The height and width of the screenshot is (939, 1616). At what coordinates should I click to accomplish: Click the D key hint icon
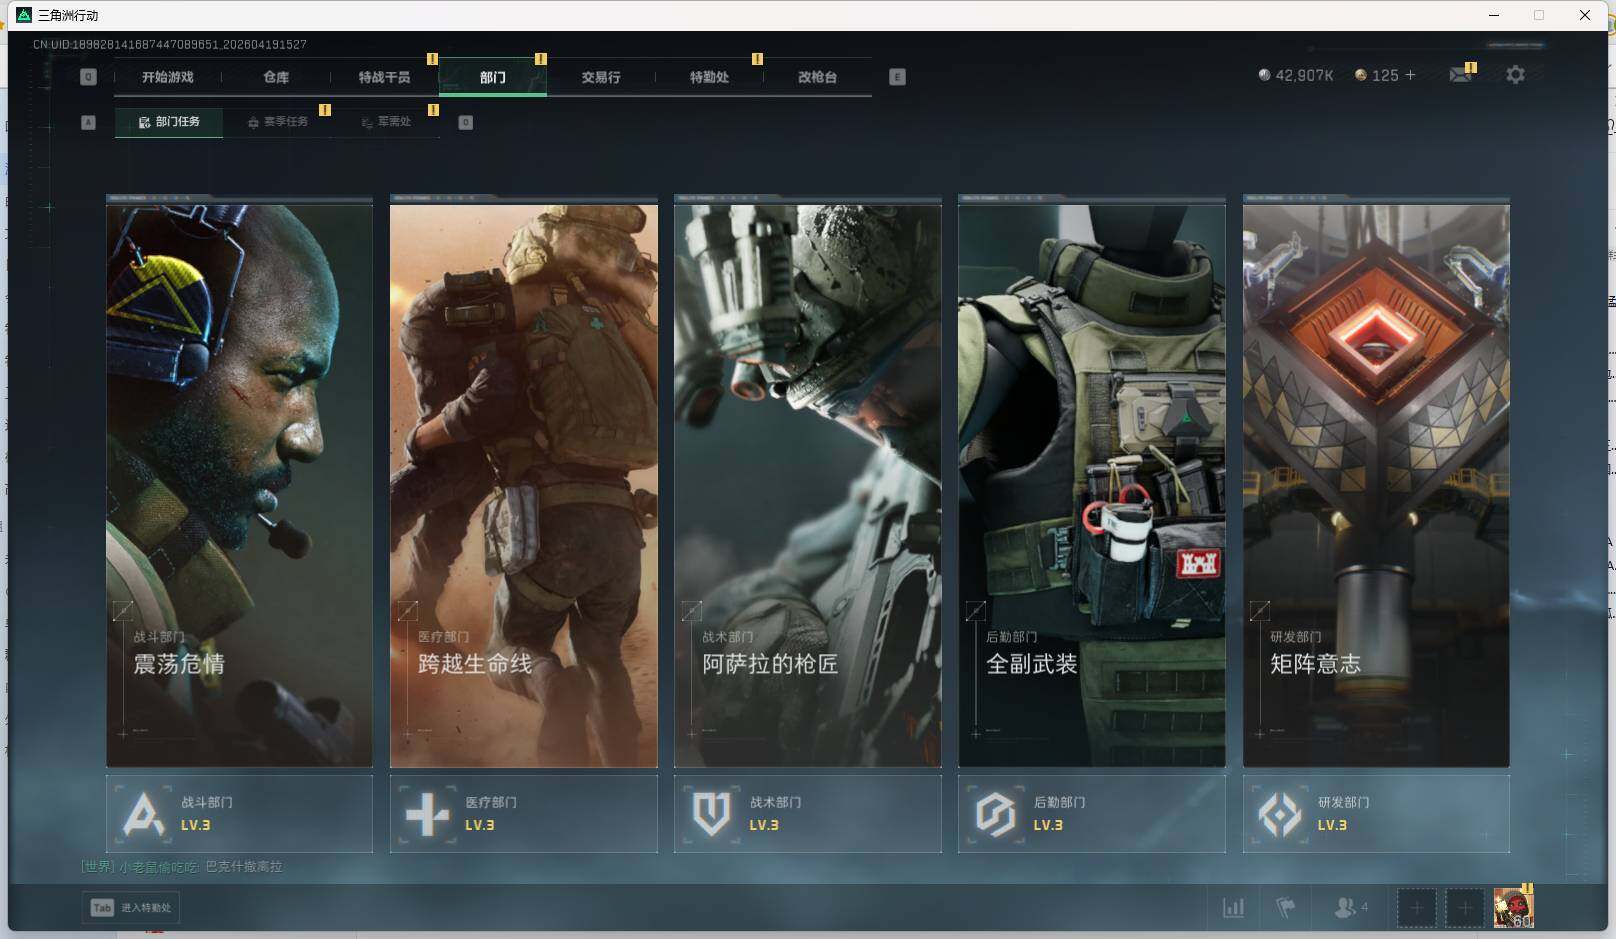[x=465, y=122]
